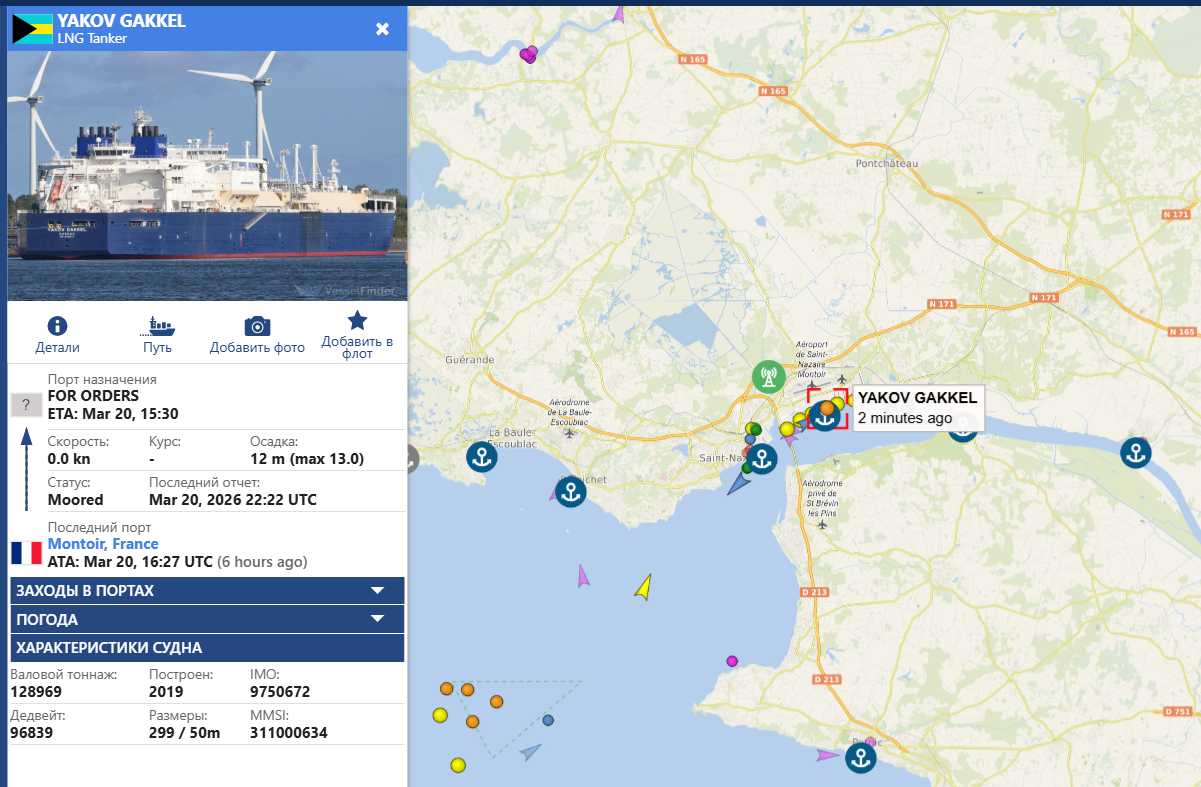Collapse the ХАРАКТЕРИСТИКИ СУДНА section header
This screenshot has height=787, width=1201.
point(206,647)
